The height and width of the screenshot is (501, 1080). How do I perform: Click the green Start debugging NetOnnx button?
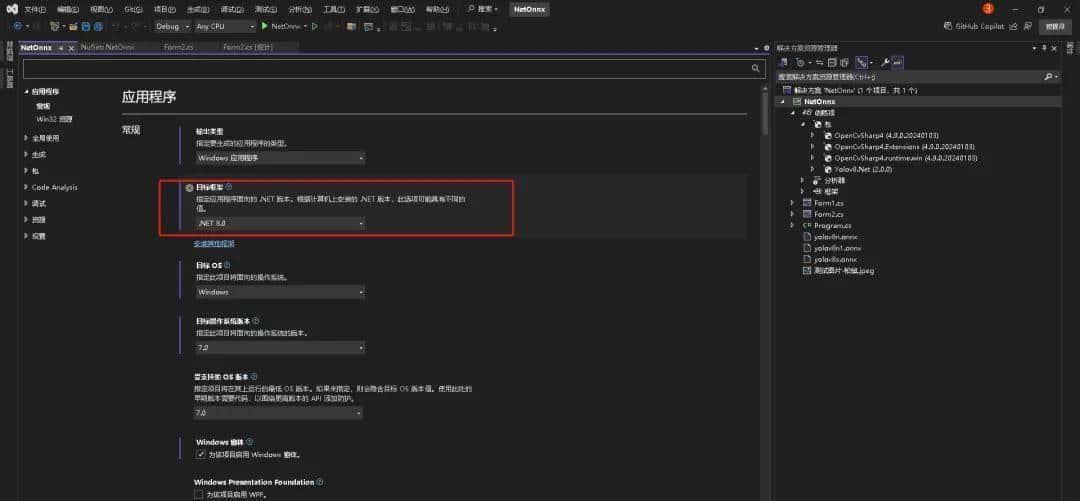264,26
